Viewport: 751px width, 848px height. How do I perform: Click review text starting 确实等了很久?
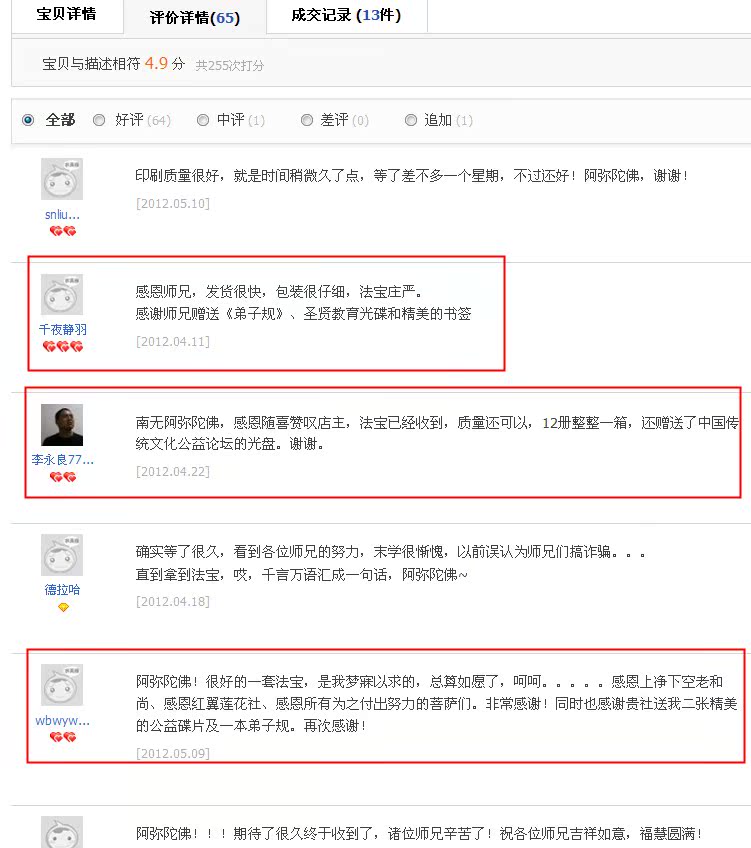pyautogui.click(x=390, y=563)
